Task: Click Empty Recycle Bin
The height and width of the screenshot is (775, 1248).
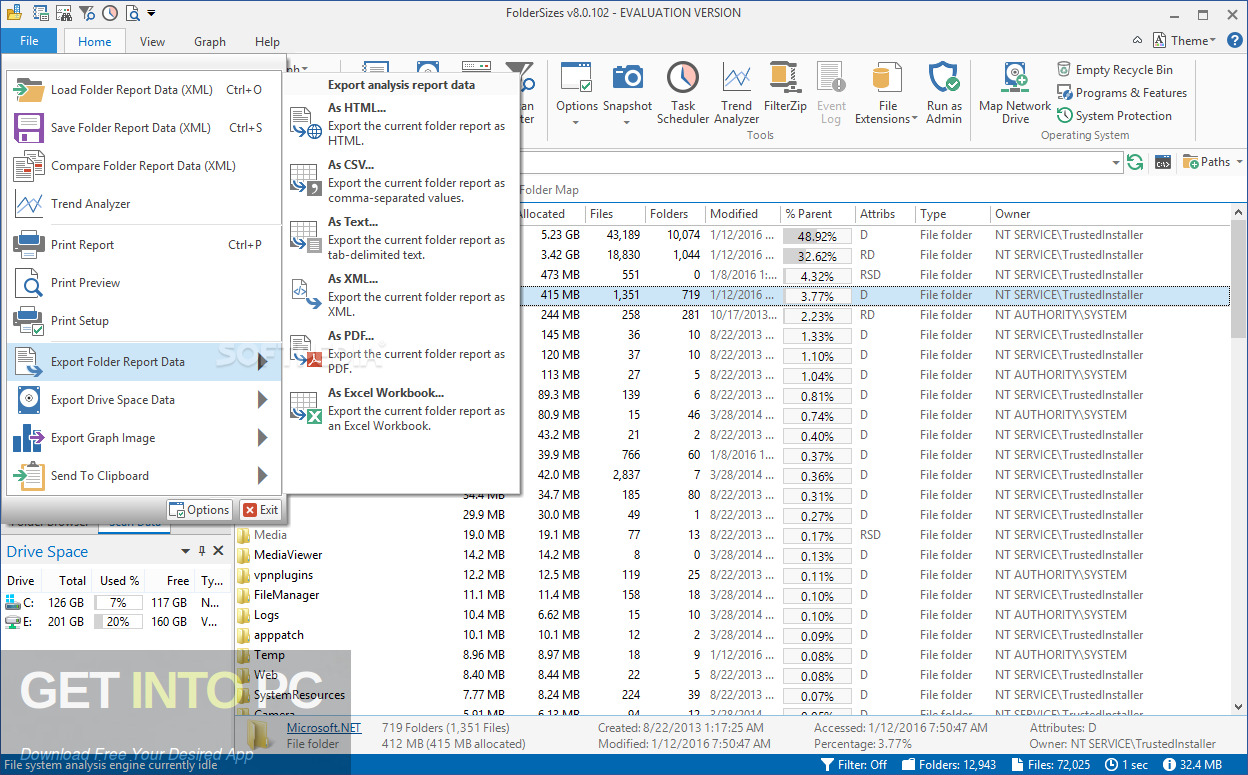Action: click(x=1115, y=69)
